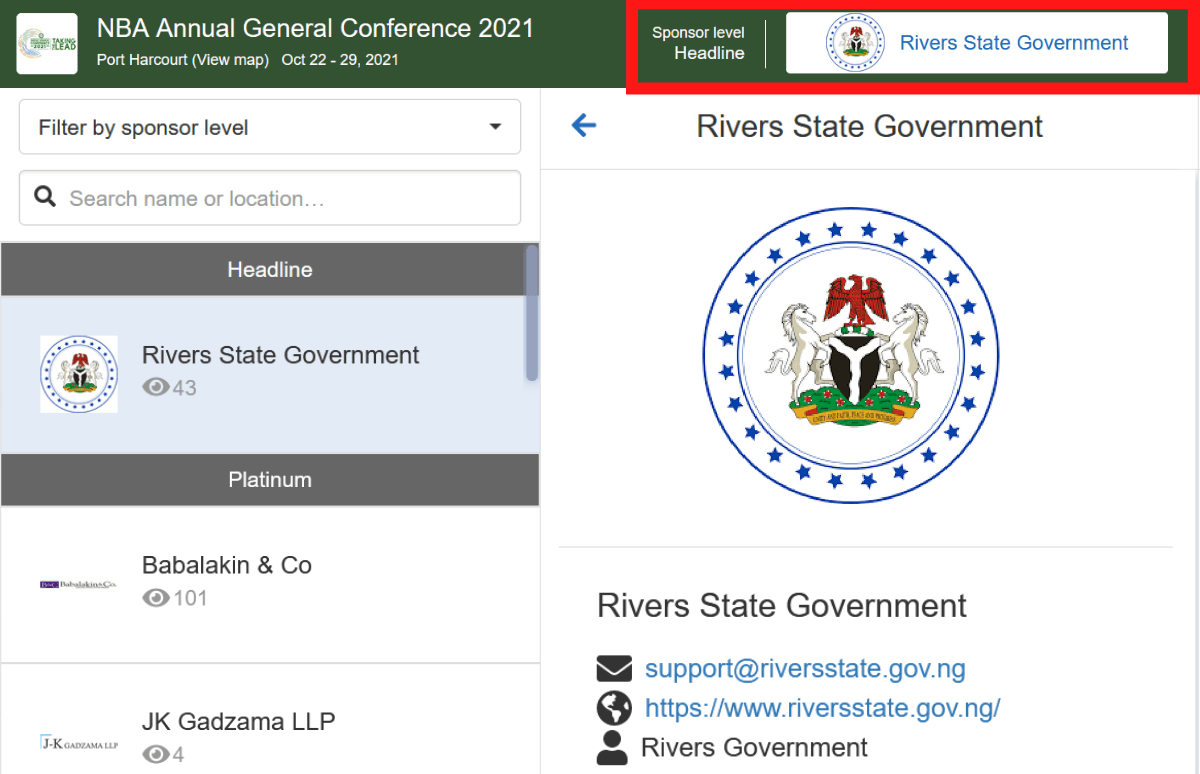
Task: Select the Headline section header
Action: (x=270, y=269)
